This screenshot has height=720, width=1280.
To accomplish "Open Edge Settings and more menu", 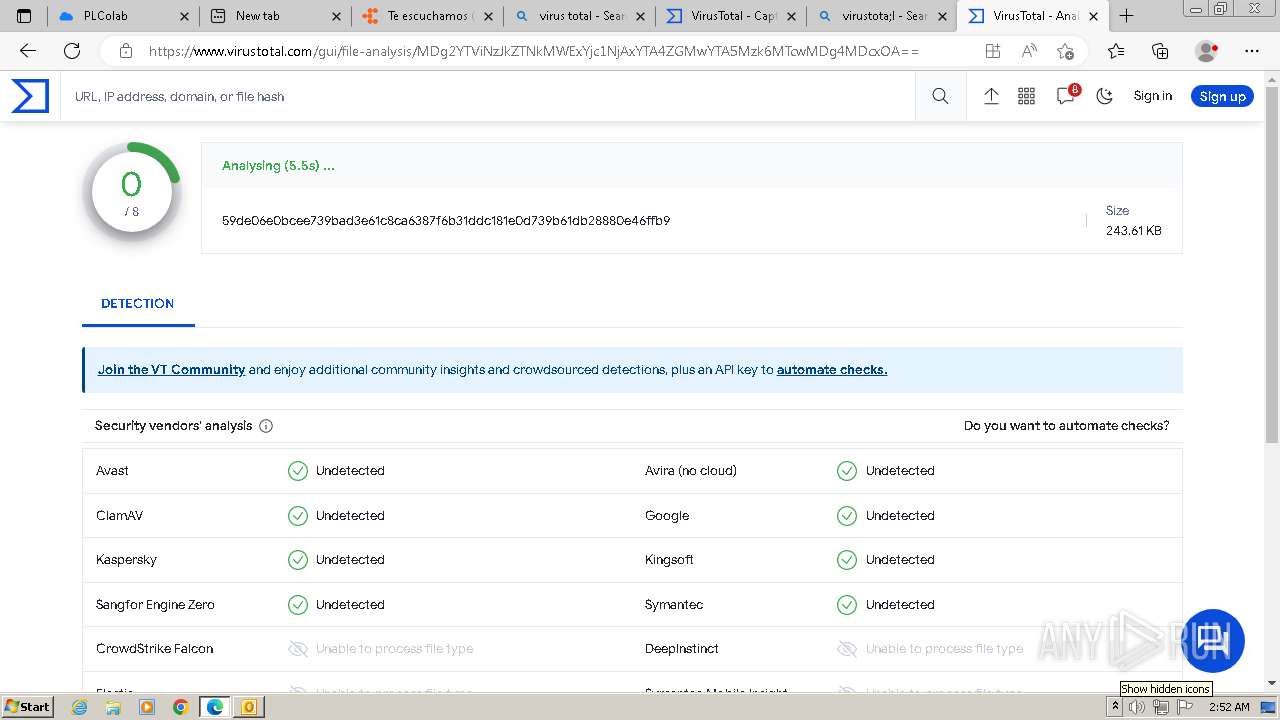I will (1252, 51).
